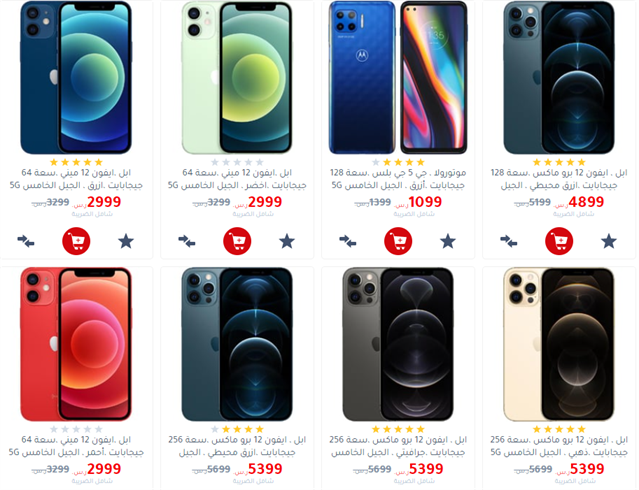Compare the Motorola phone using arrows icon
The width and height of the screenshot is (639, 490).
(x=348, y=241)
